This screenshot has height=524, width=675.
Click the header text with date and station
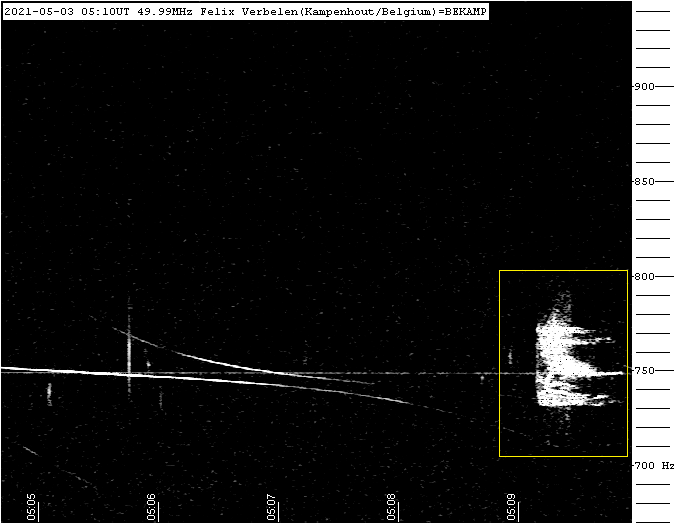pyautogui.click(x=246, y=12)
